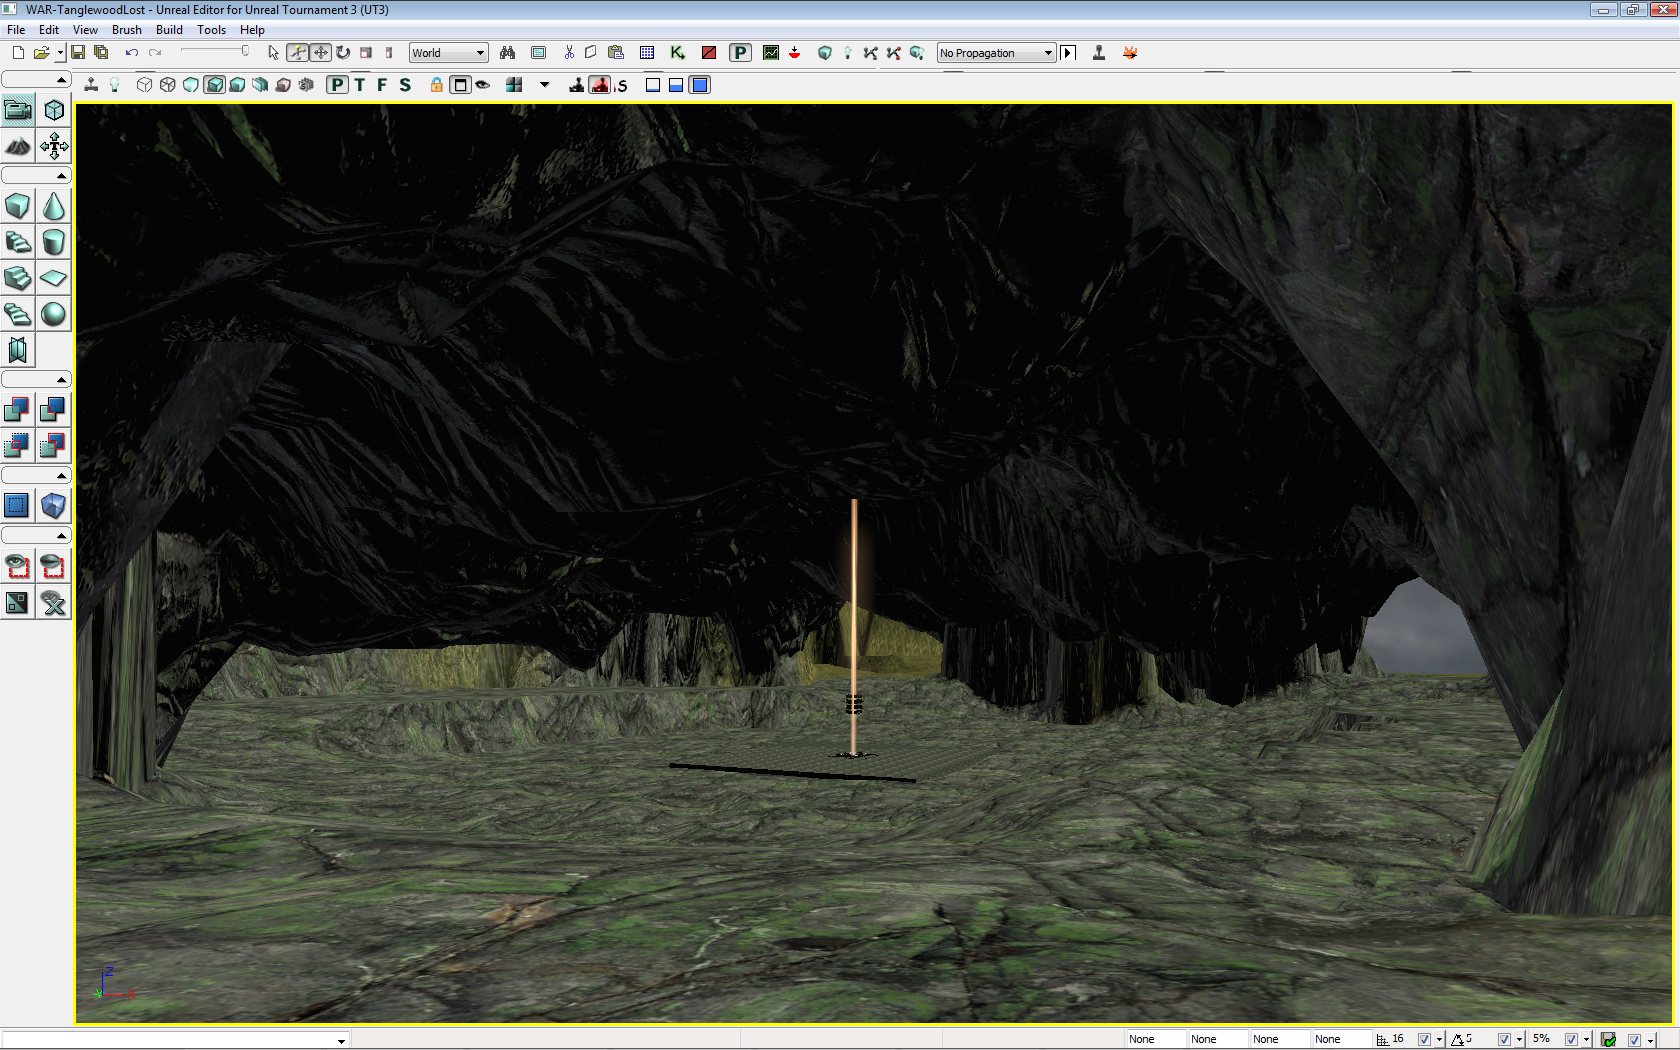Click Build Paths green P button
The width and height of the screenshot is (1680, 1050).
740,53
